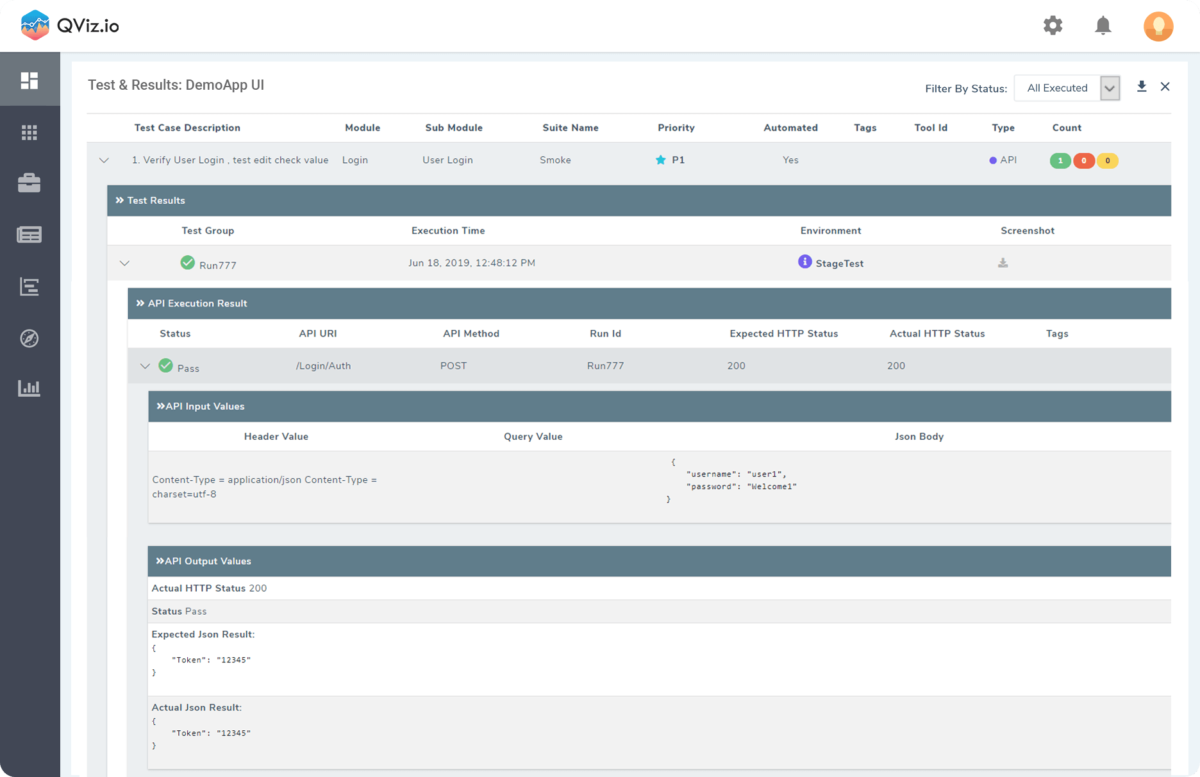The image size is (1200, 777).
Task: Open the analytics levels icon in sidebar
Action: tap(30, 287)
